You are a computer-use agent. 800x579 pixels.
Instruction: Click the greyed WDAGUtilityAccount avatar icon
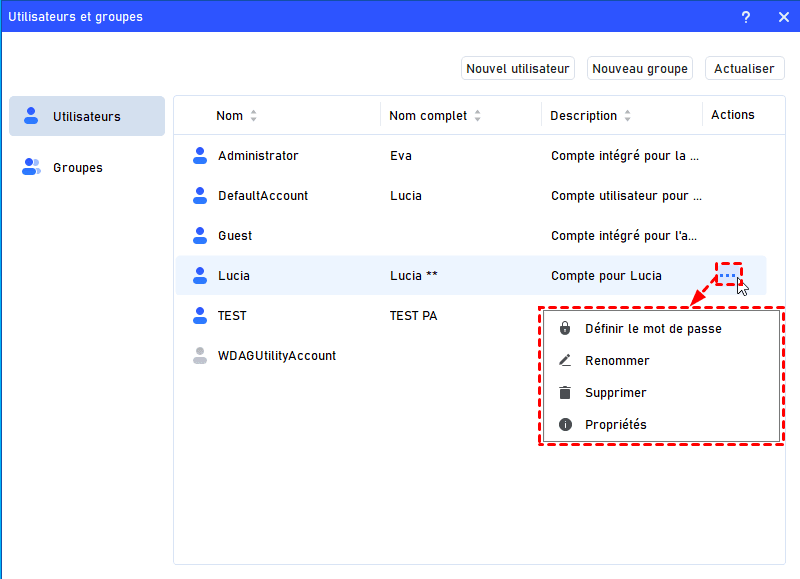[x=200, y=355]
